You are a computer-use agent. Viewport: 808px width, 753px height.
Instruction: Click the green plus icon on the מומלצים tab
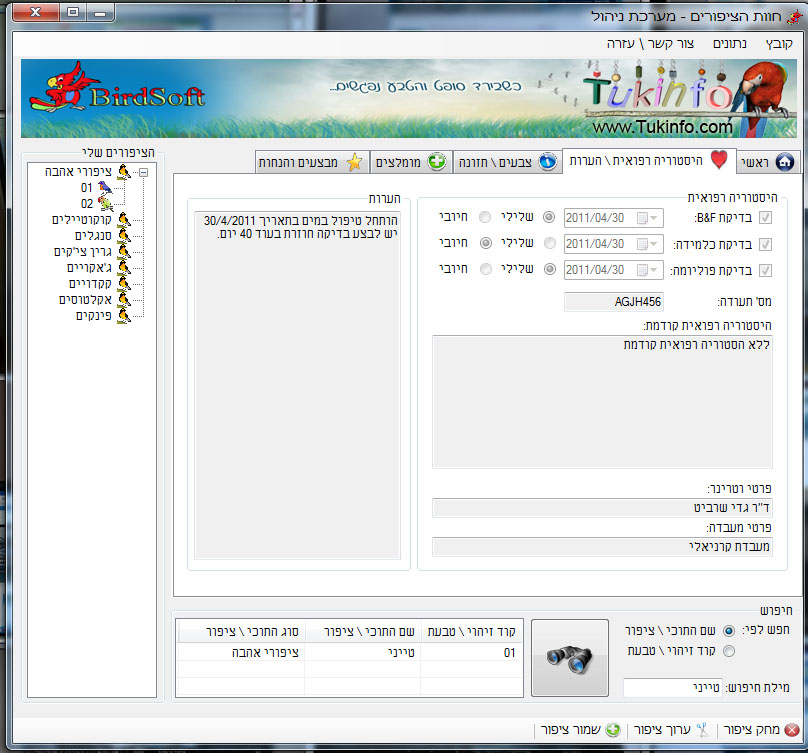[x=436, y=162]
